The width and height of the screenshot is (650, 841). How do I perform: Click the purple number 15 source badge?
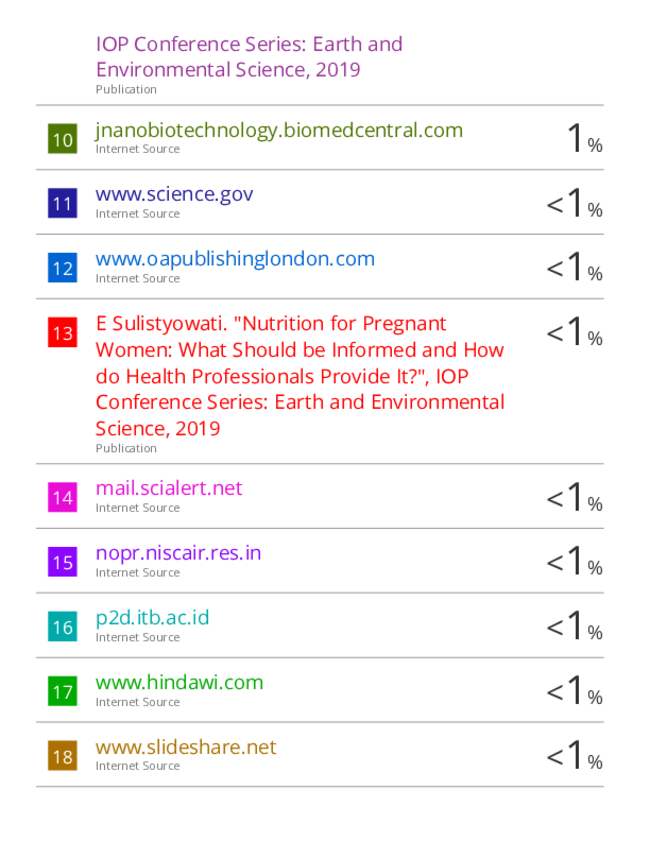pyautogui.click(x=62, y=562)
